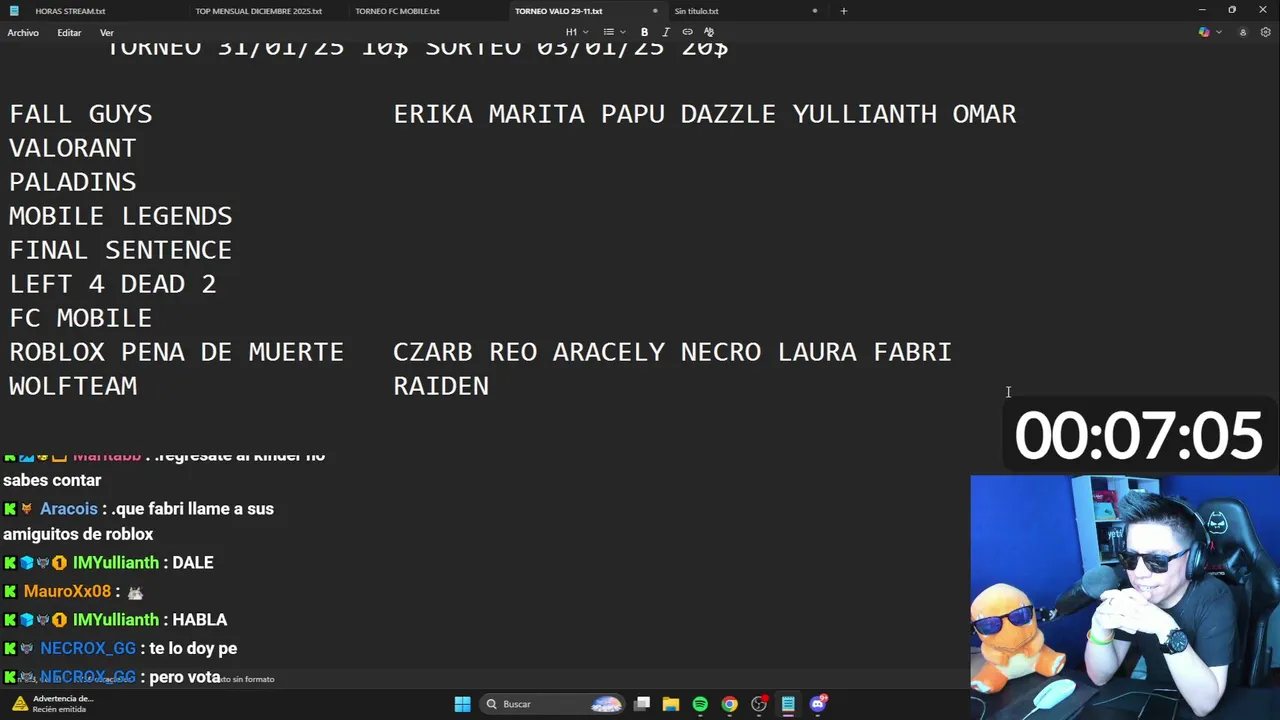This screenshot has width=1280, height=720.
Task: Click ROBLOX PENA DE MUERTE text
Action: (x=177, y=352)
